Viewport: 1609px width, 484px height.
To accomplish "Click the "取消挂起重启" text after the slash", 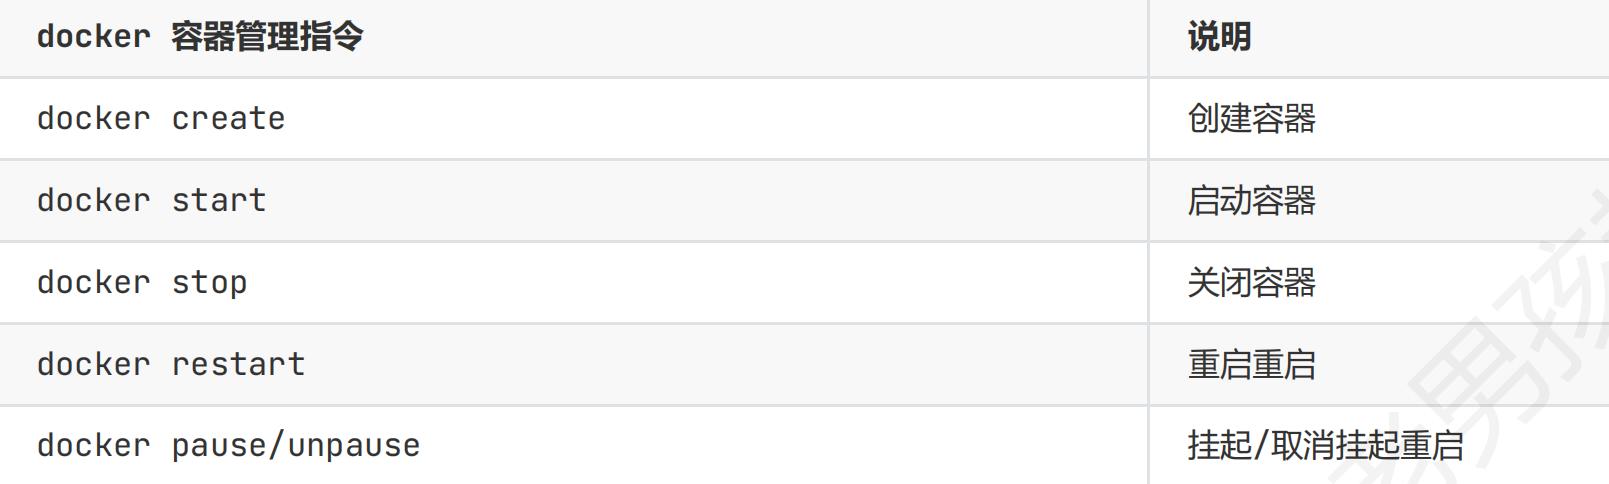I will coord(1368,446).
